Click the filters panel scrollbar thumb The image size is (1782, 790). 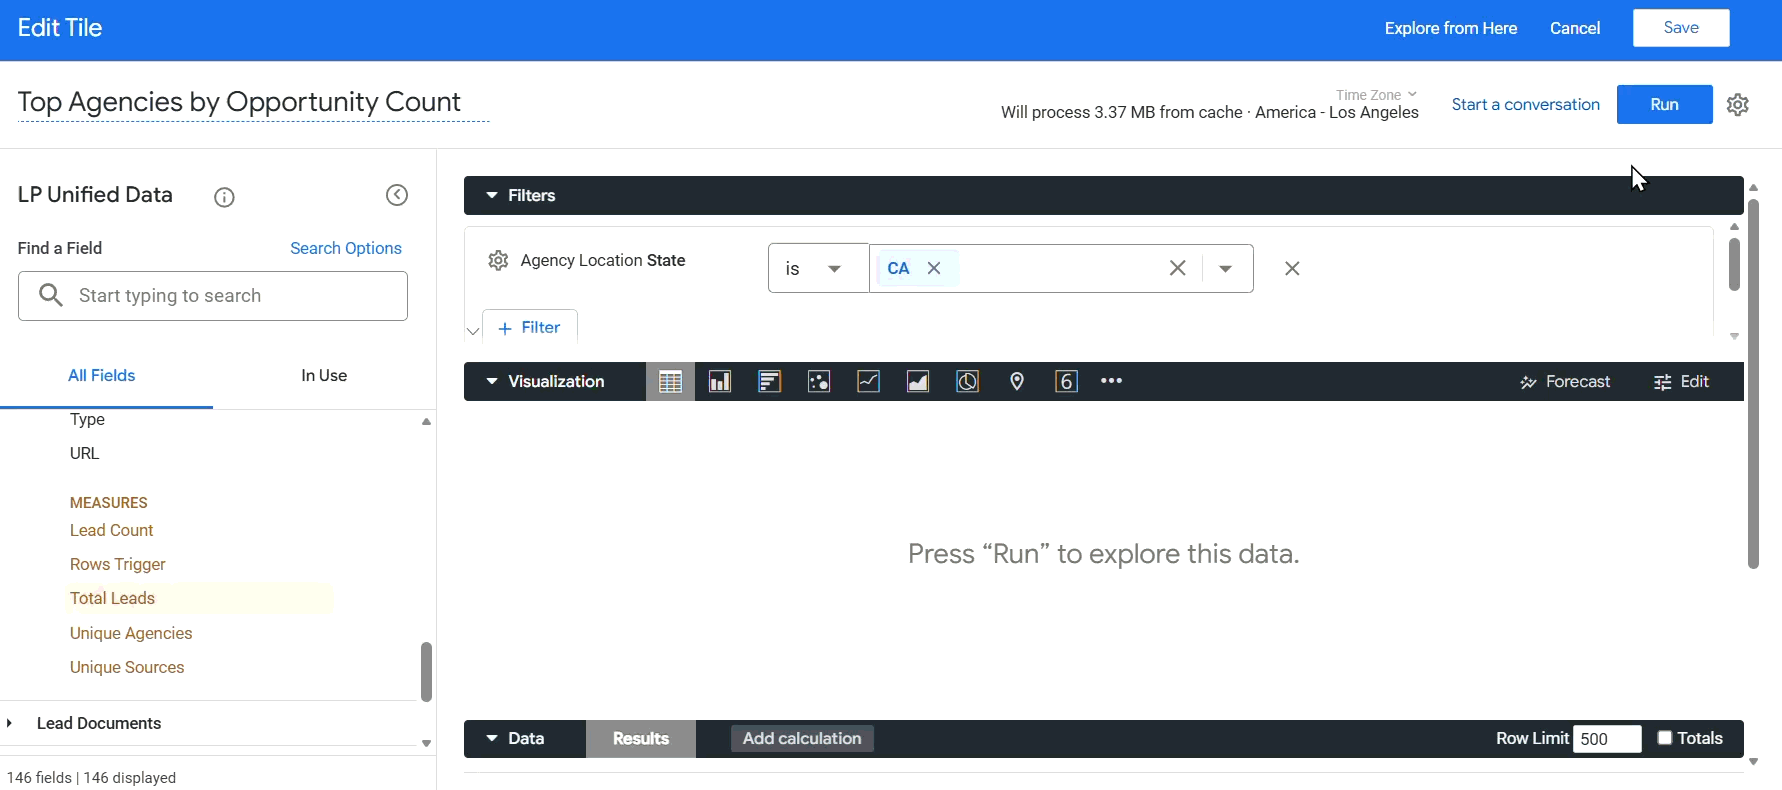pos(1734,264)
